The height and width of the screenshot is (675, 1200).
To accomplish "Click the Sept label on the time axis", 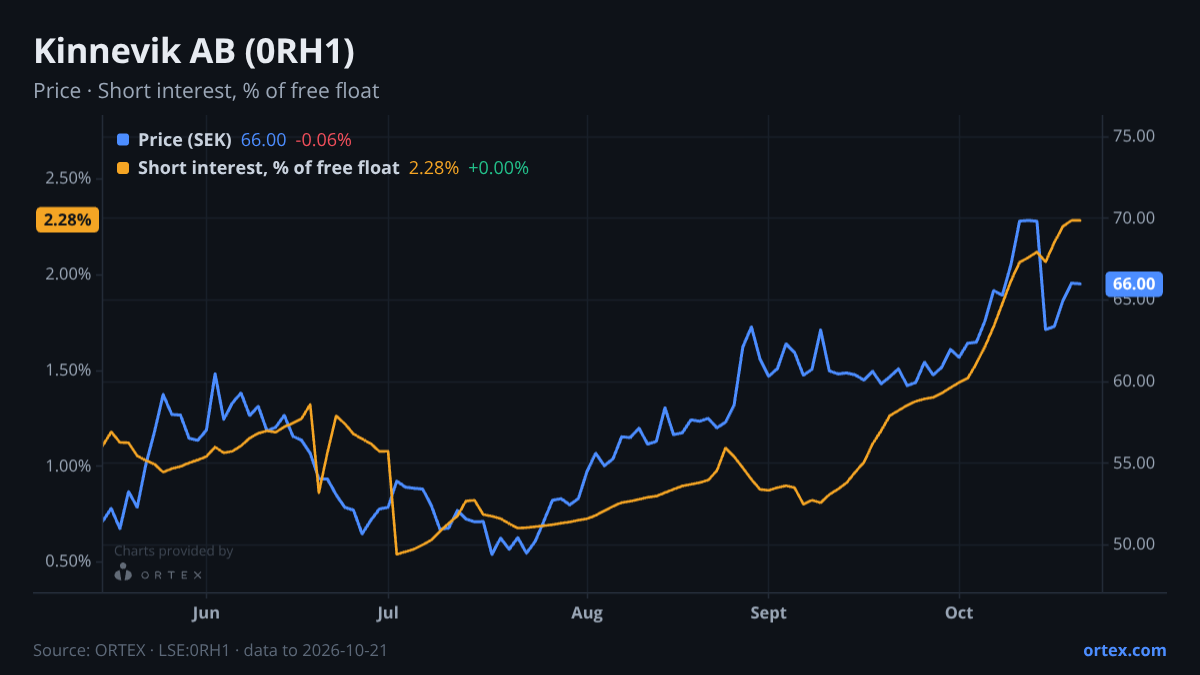I will [769, 613].
